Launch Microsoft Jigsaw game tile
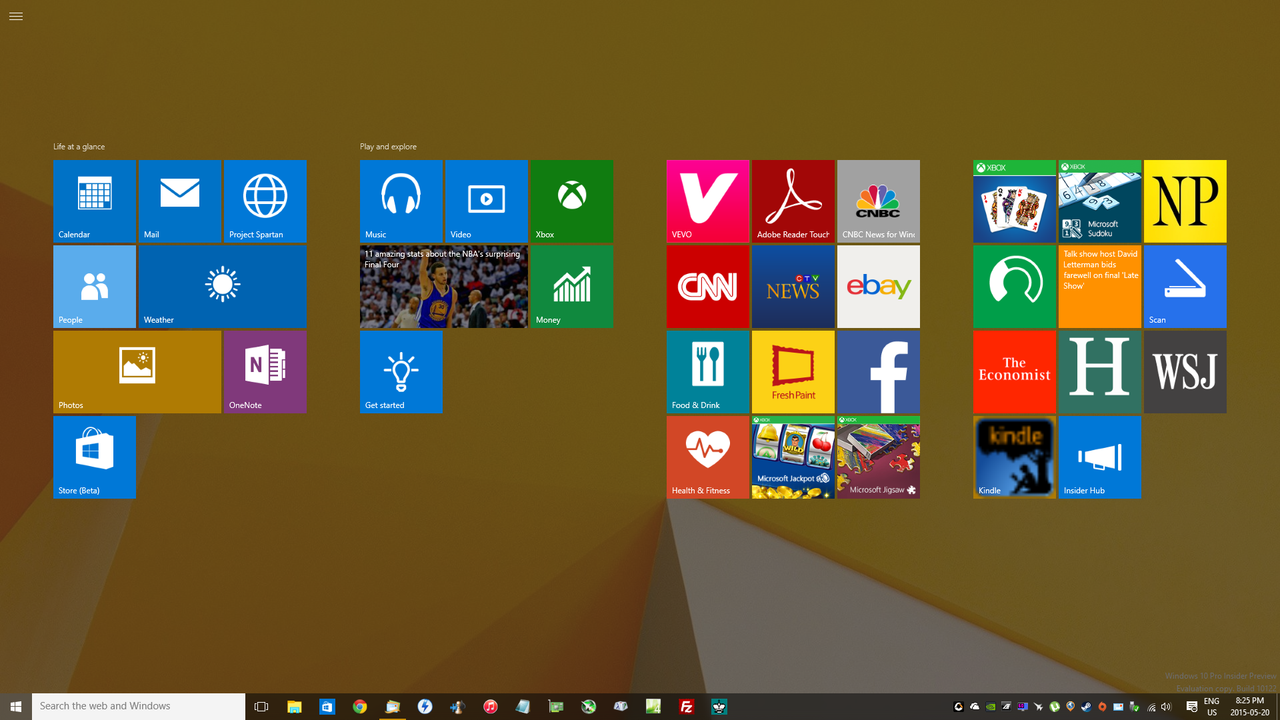This screenshot has height=720, width=1280. pos(878,457)
